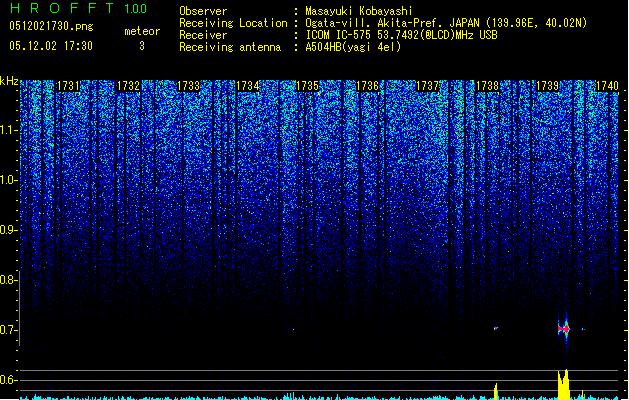Click the 1739 time marker
The image size is (629, 400).
click(x=547, y=86)
